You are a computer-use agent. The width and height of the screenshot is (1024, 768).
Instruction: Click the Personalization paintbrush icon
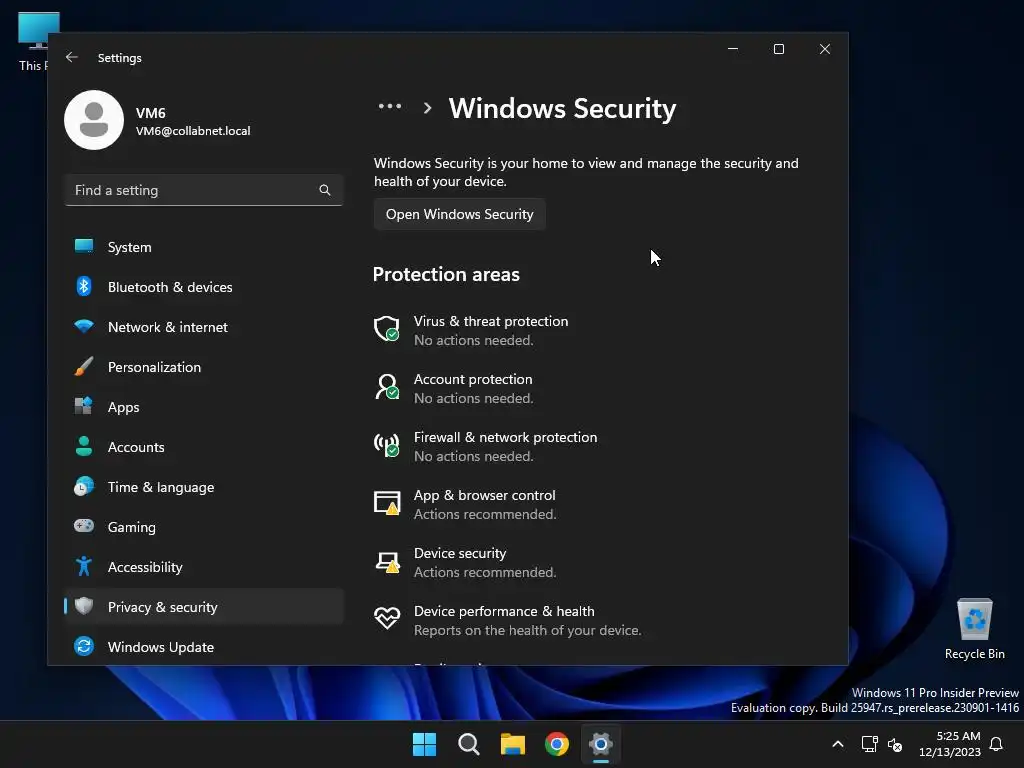[x=84, y=366]
